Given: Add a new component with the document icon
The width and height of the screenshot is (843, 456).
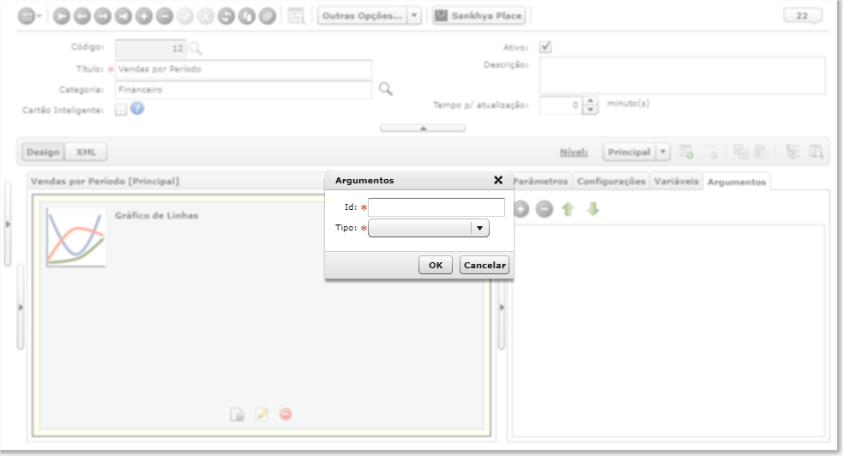Looking at the screenshot, I should click(237, 414).
